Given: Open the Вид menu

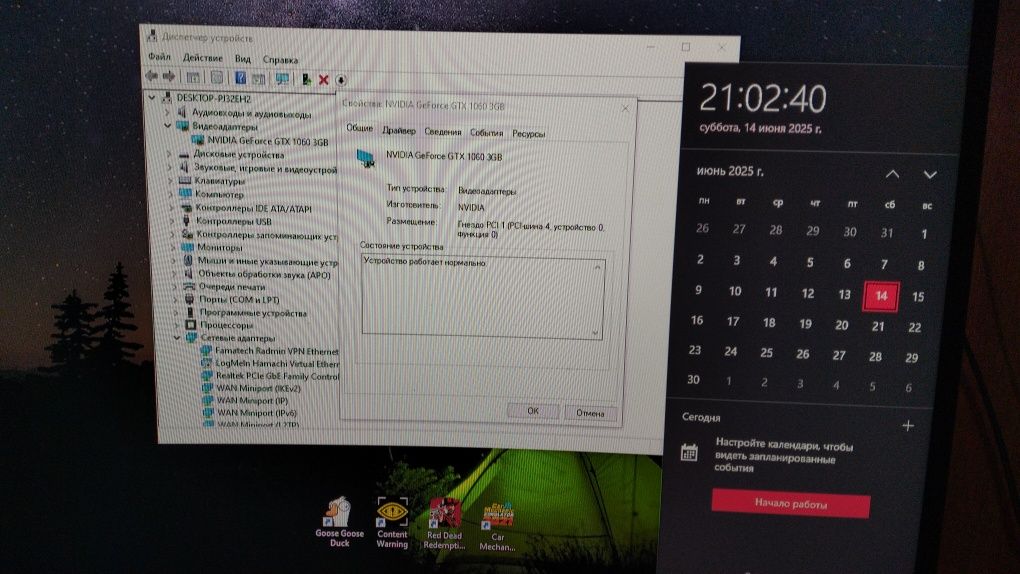Looking at the screenshot, I should click(x=243, y=59).
